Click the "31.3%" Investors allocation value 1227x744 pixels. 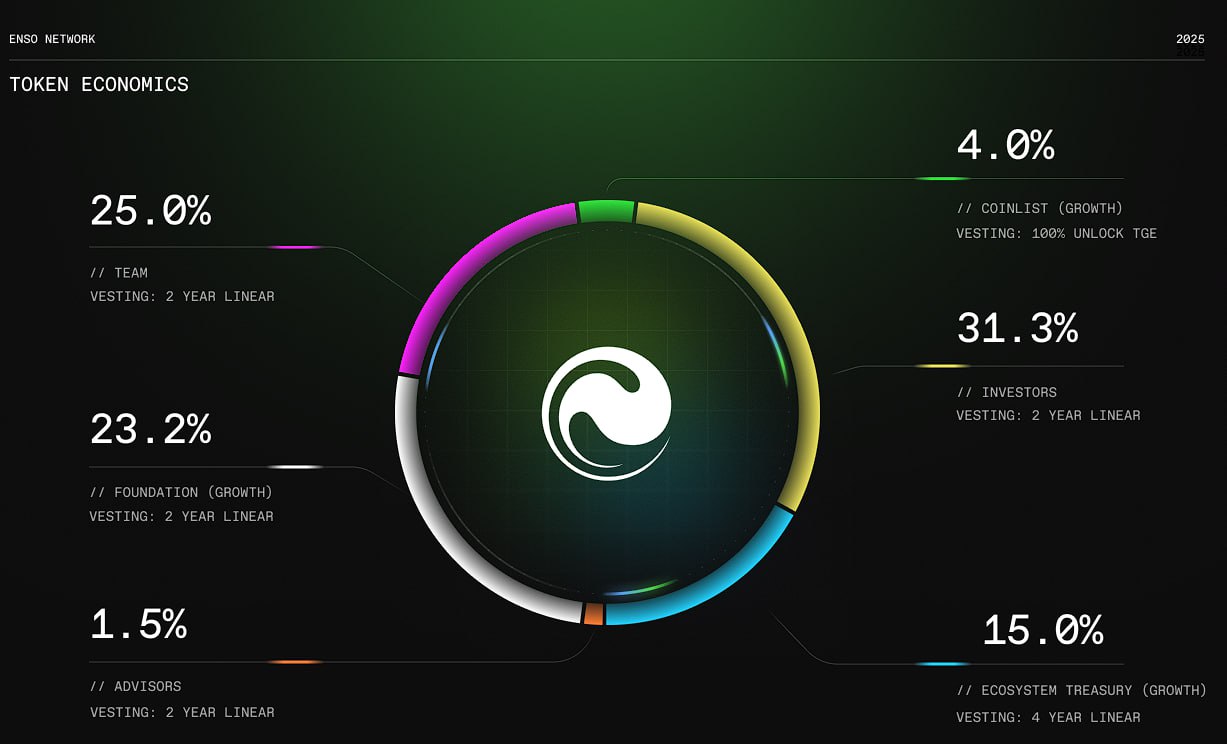click(x=1017, y=328)
